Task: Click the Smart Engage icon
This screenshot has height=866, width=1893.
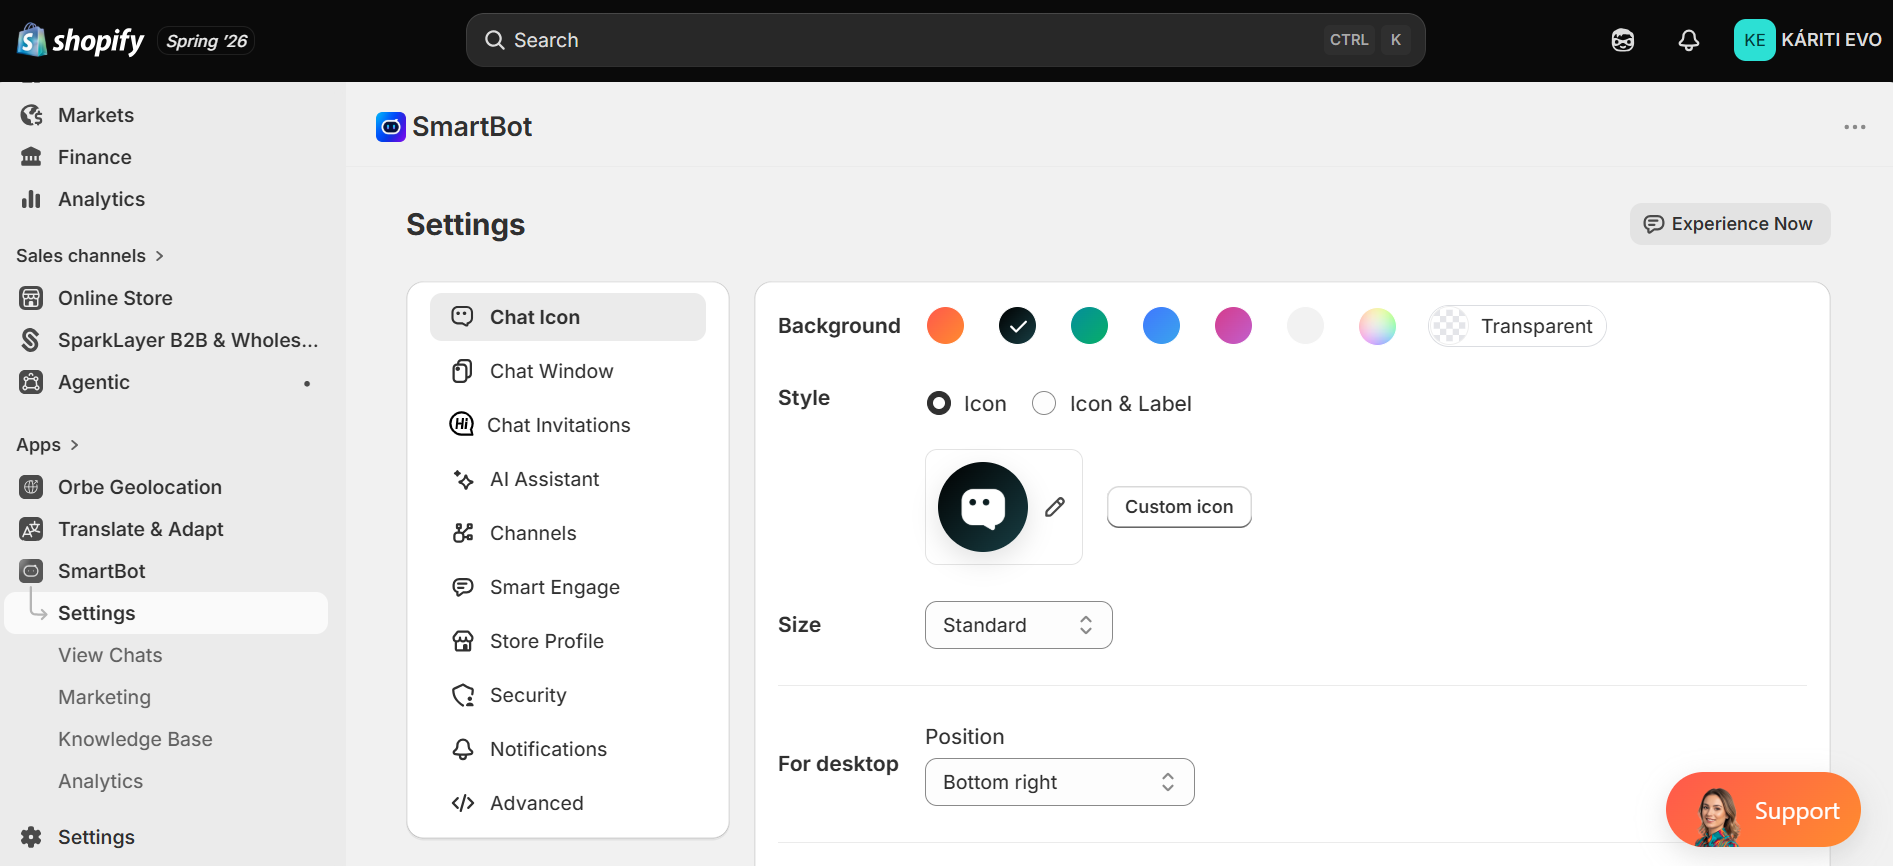Action: coord(462,587)
